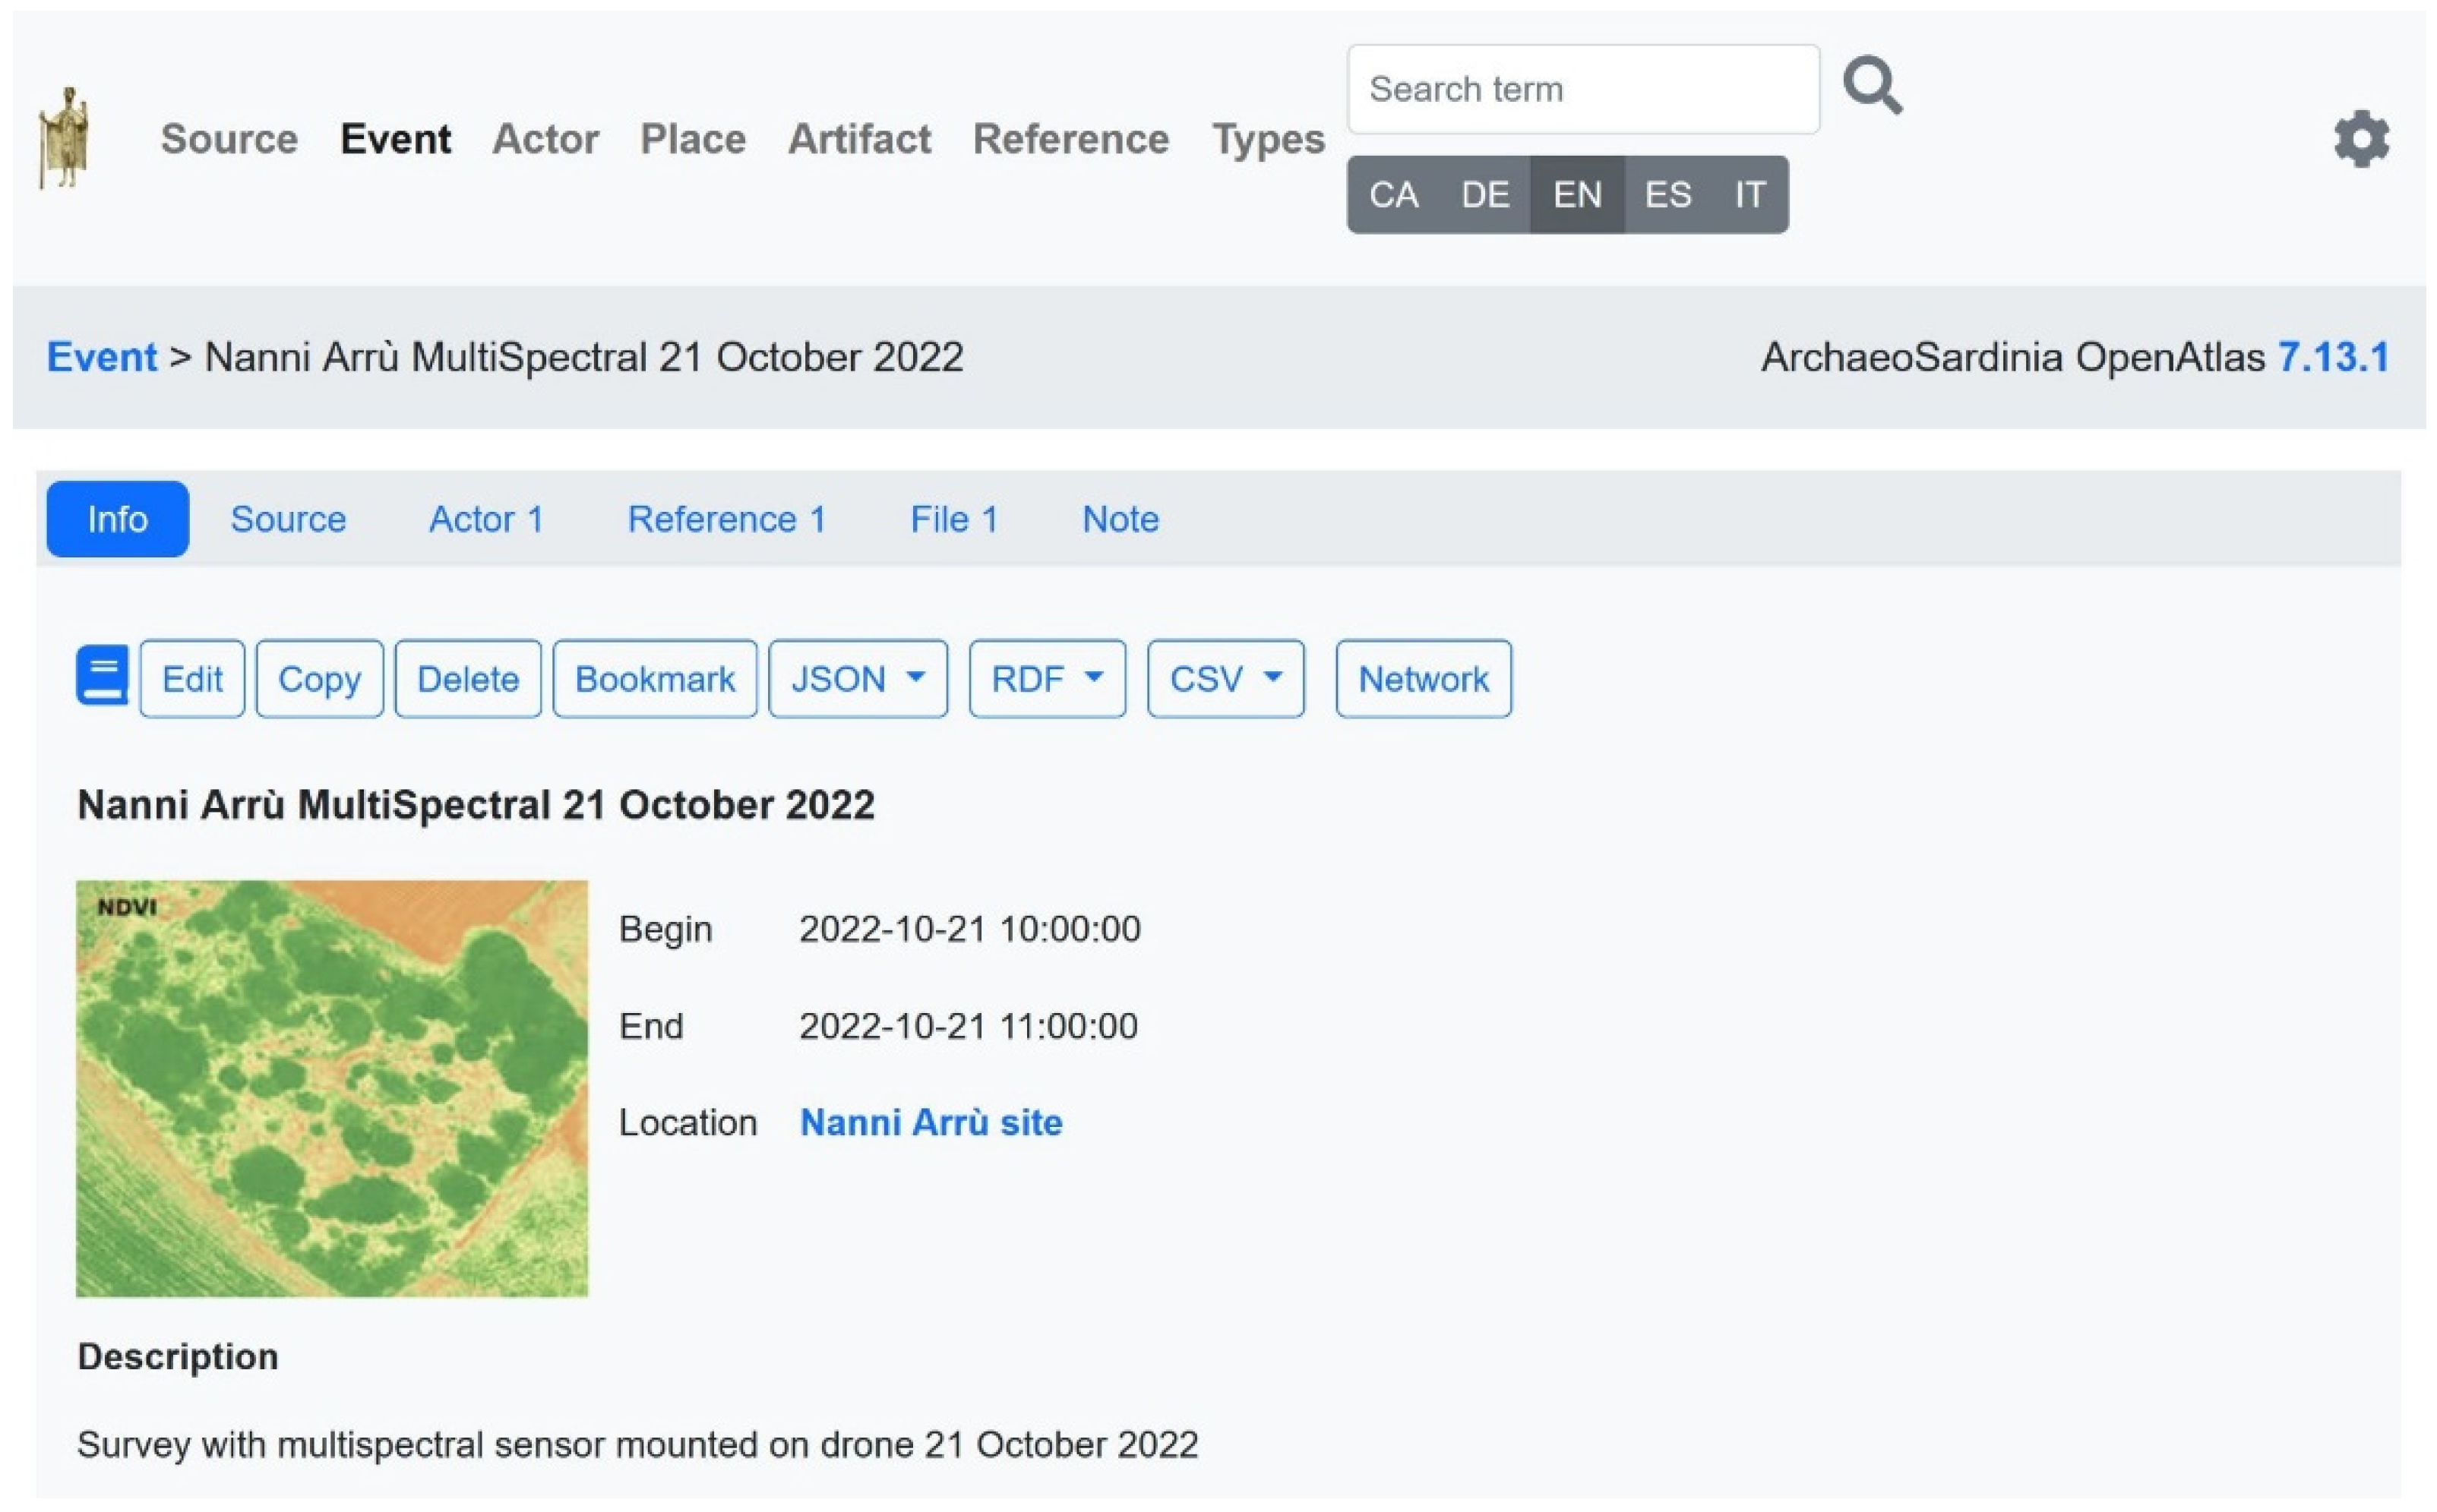Screen dimensions: 2437x1512
Task: Open the Actor 1 tab
Action: [486, 519]
